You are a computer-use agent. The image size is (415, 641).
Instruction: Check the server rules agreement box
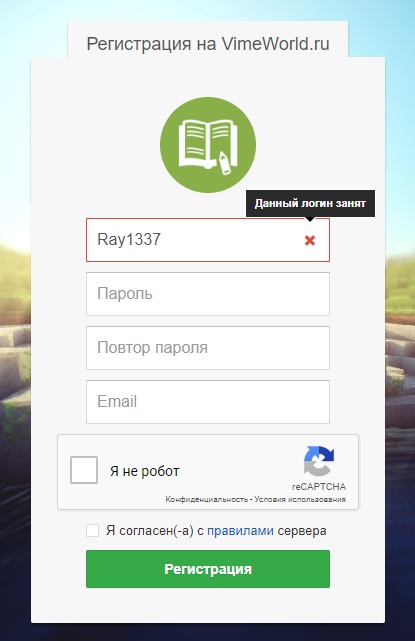click(x=92, y=531)
